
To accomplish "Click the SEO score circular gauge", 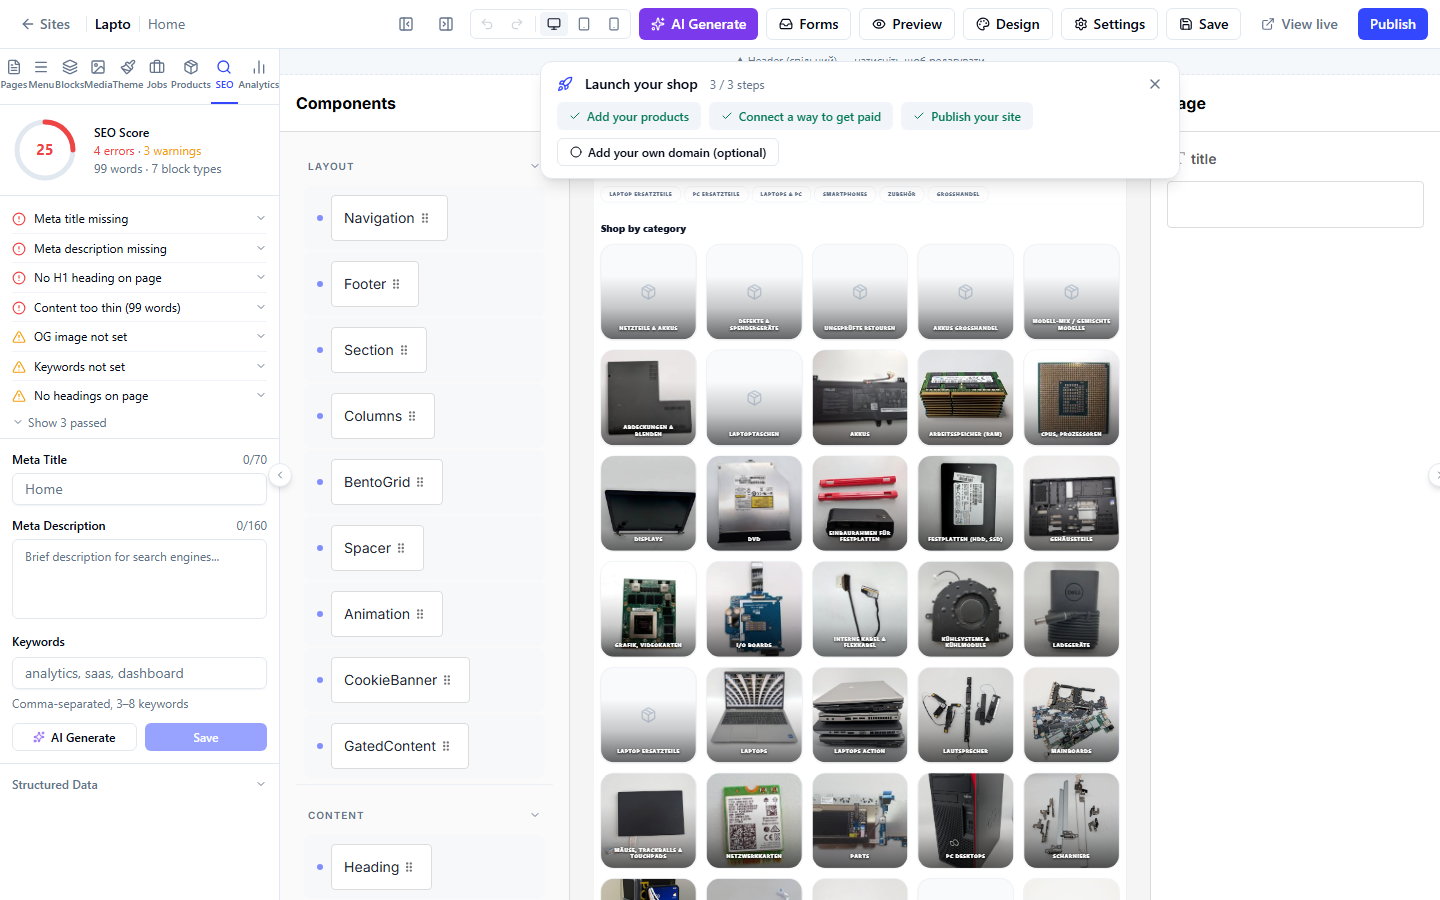I will [45, 150].
